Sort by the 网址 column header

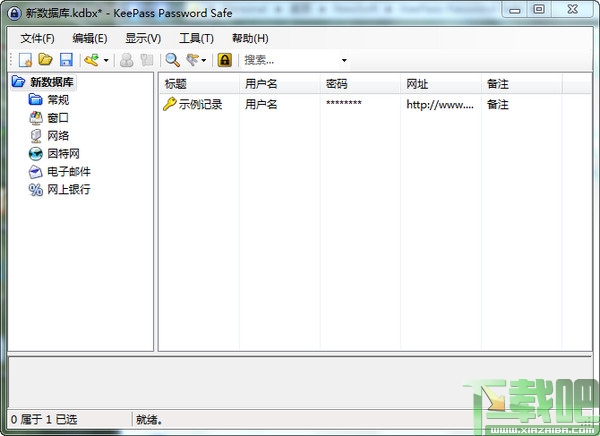[441, 84]
